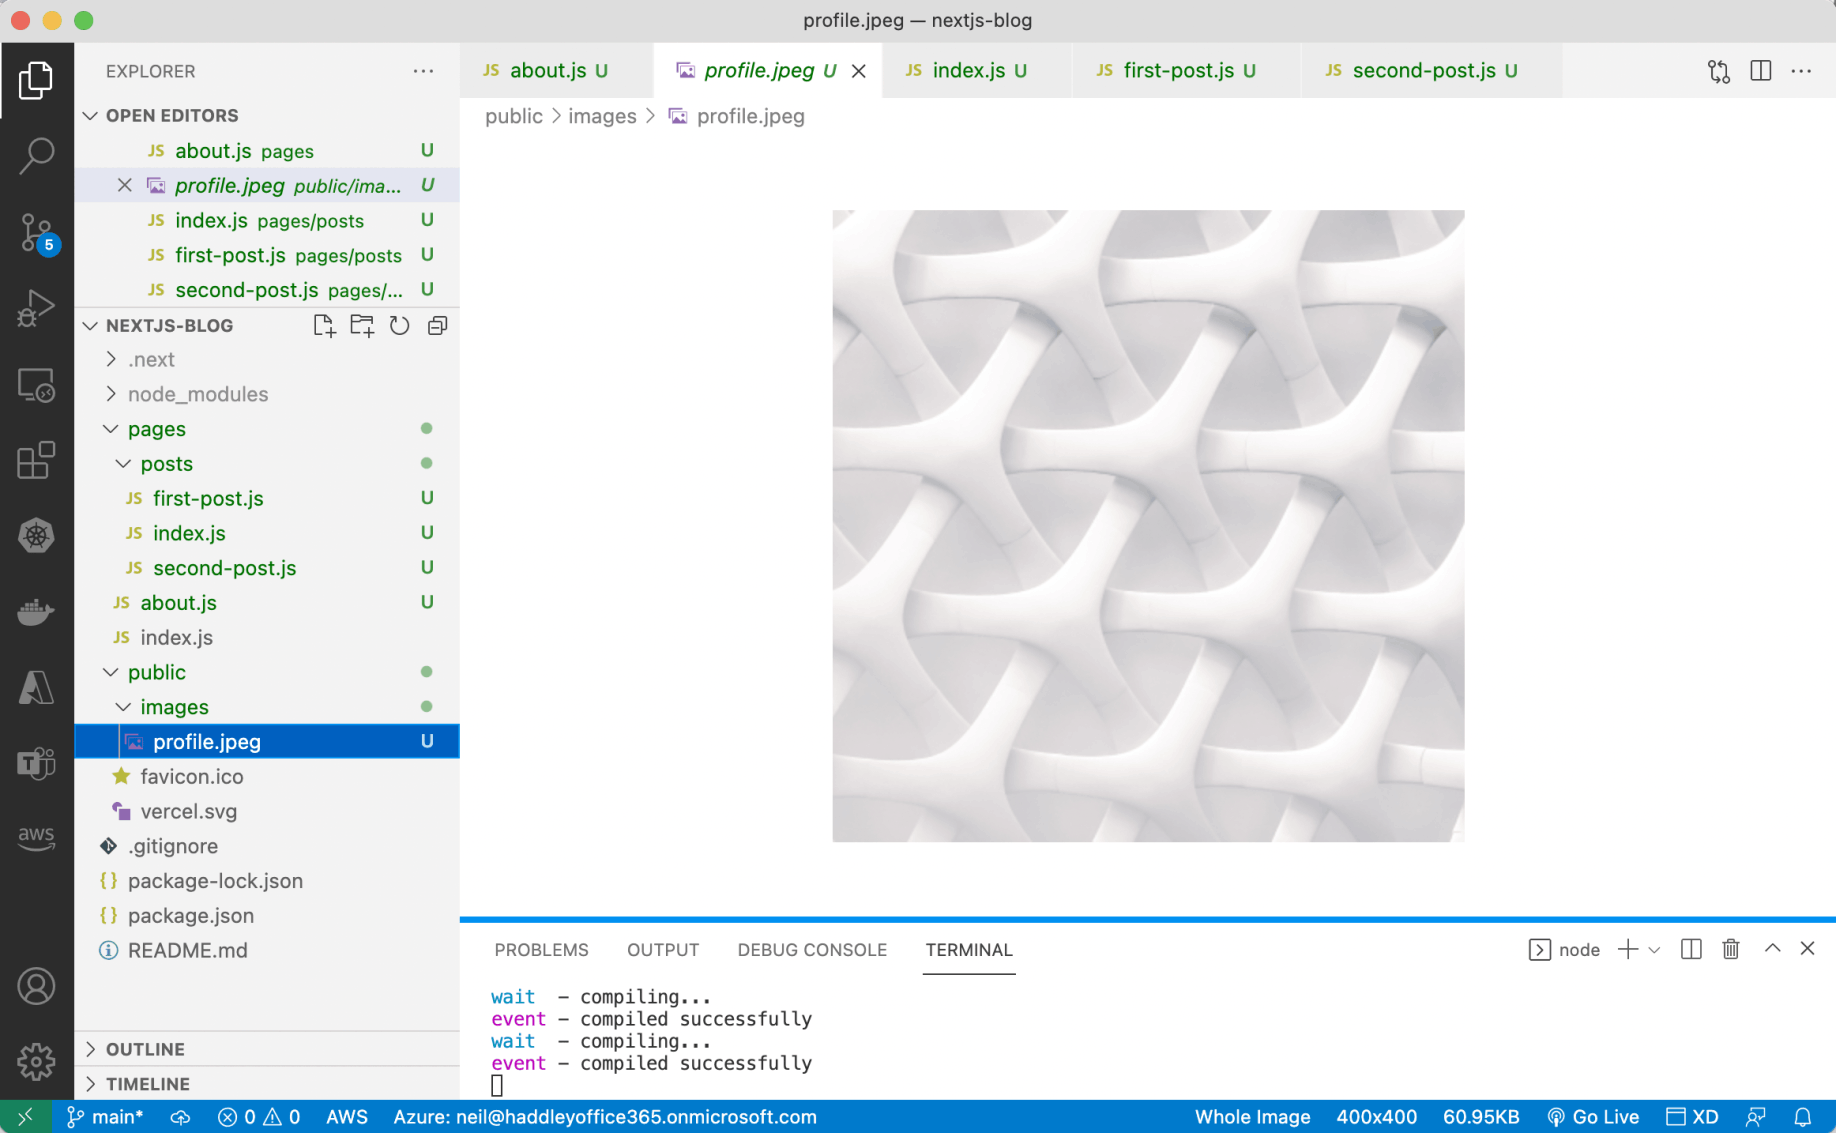Open the Search view in activity bar
Viewport: 1836px width, 1133px height.
[x=37, y=156]
